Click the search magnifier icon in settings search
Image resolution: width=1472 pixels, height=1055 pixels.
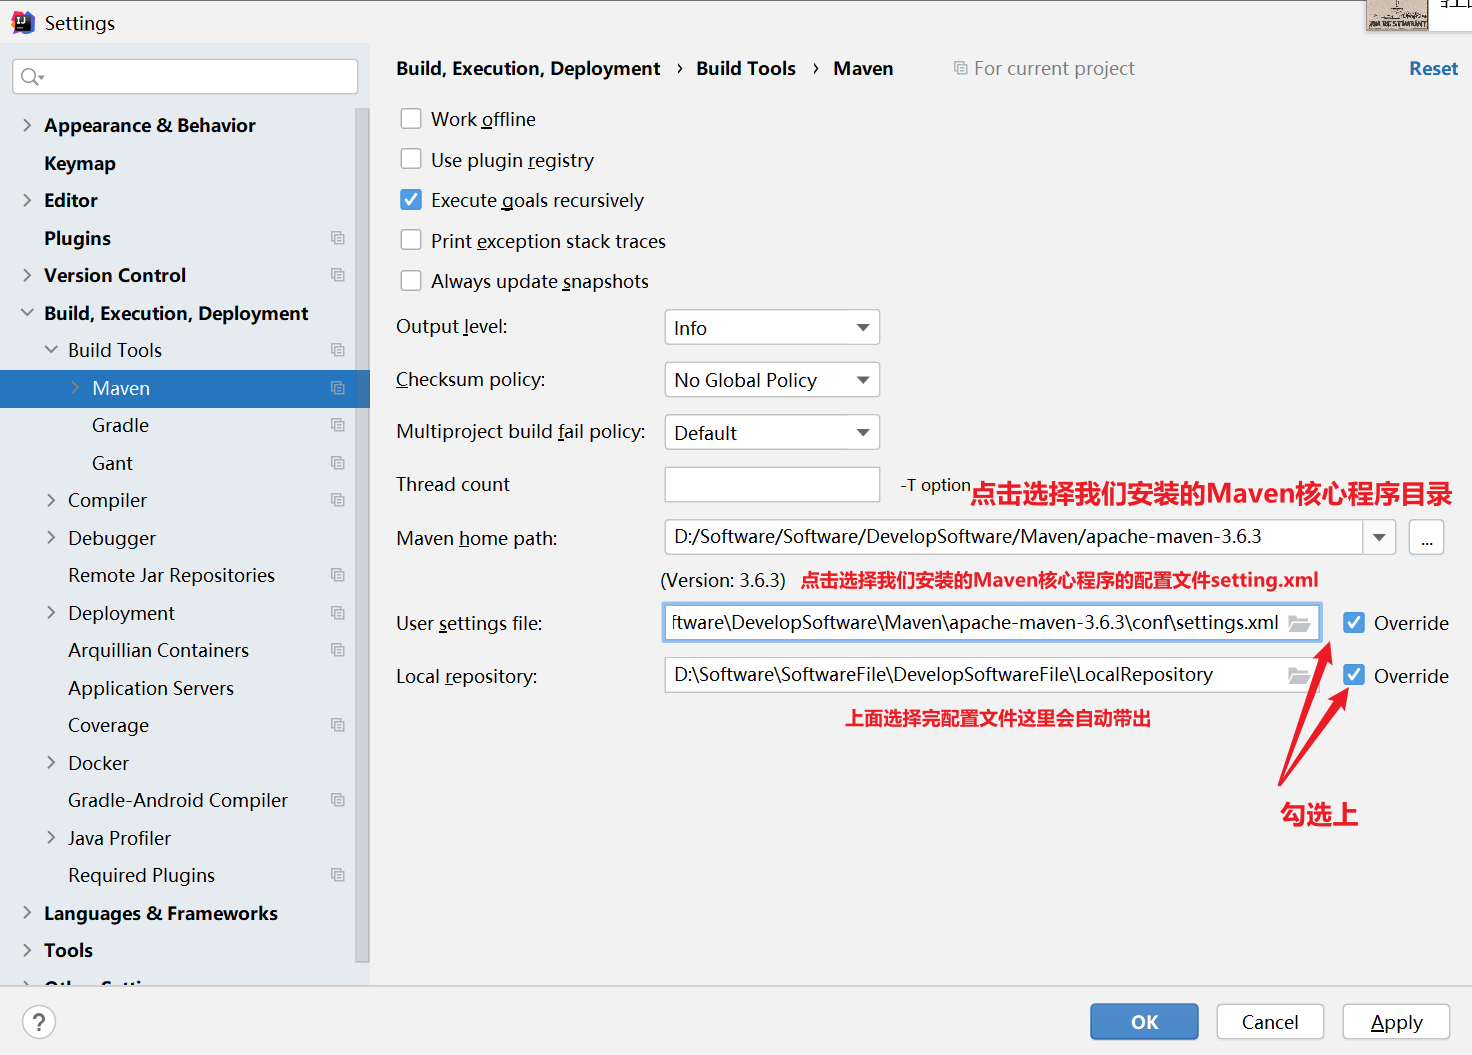pos(31,77)
